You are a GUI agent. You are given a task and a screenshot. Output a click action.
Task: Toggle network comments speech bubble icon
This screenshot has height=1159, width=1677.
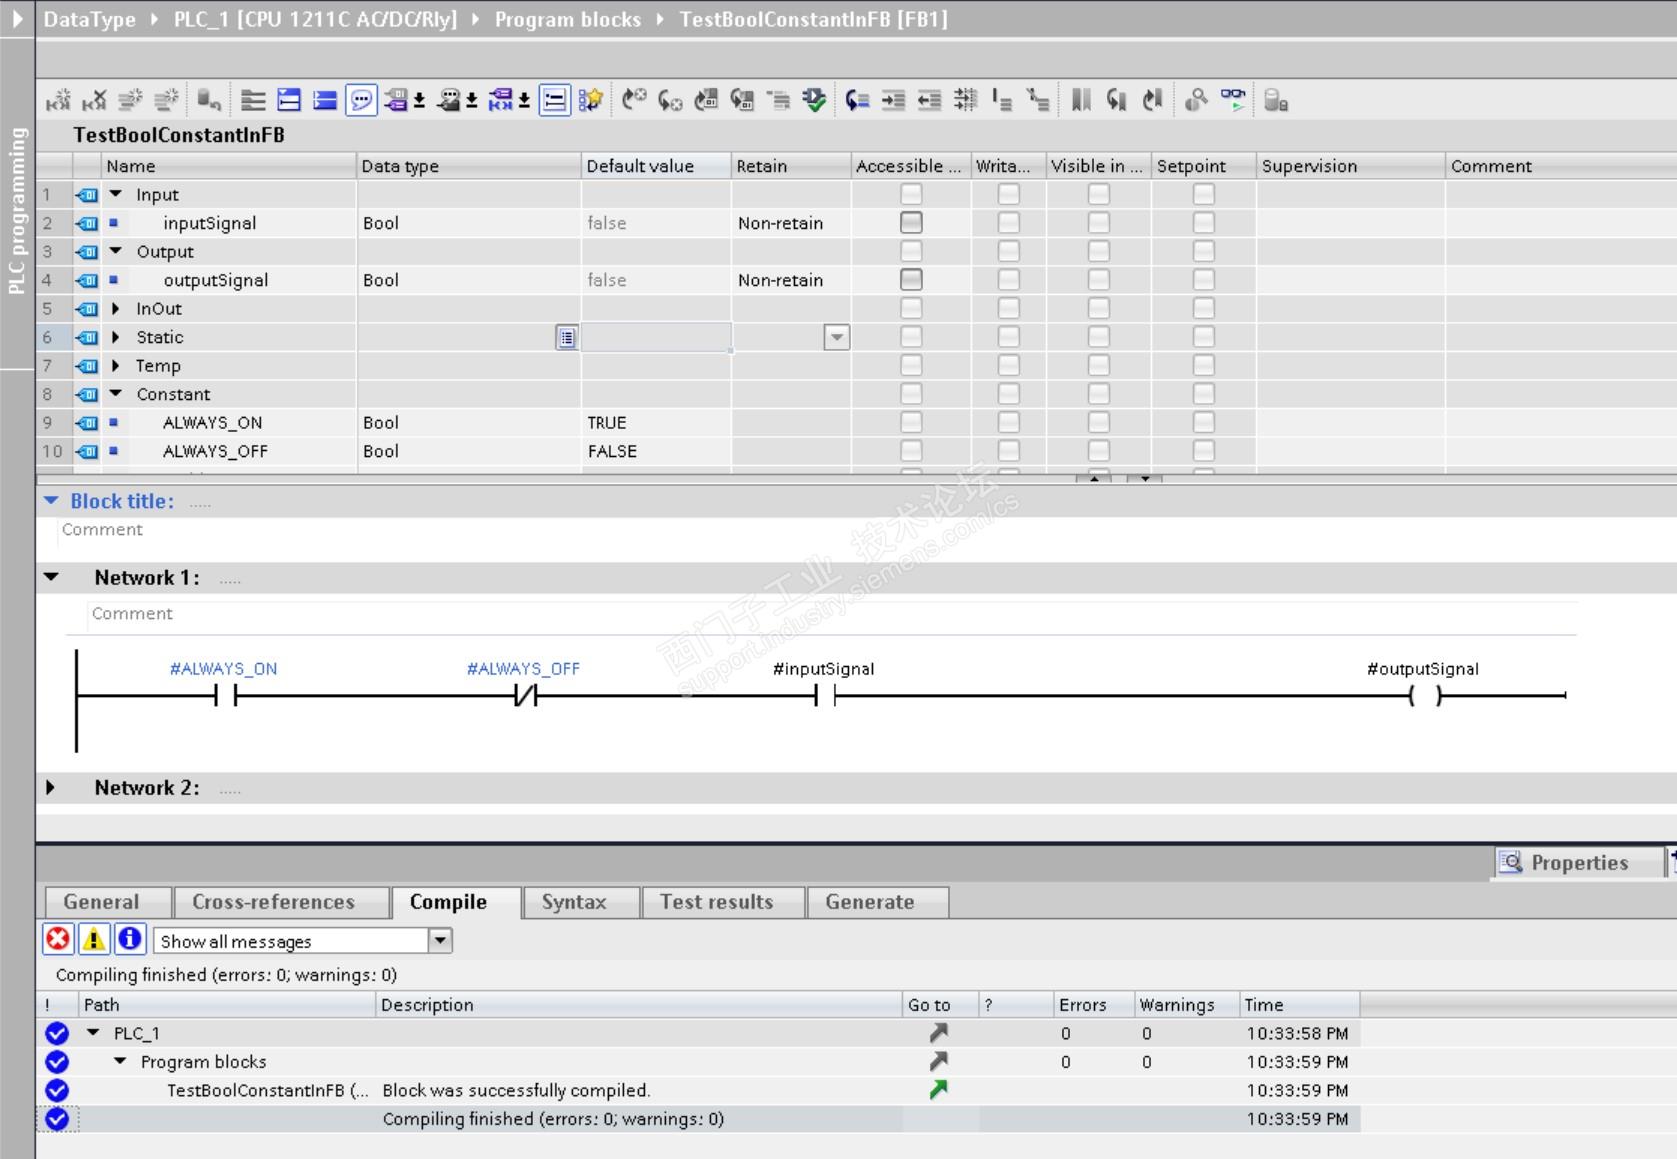point(361,100)
